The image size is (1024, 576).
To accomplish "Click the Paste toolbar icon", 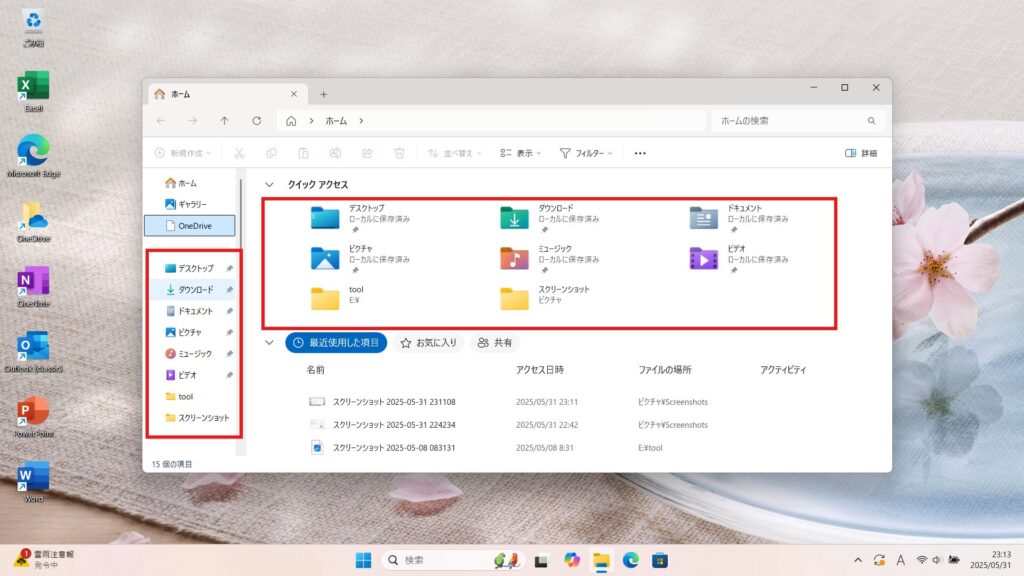I will point(303,153).
